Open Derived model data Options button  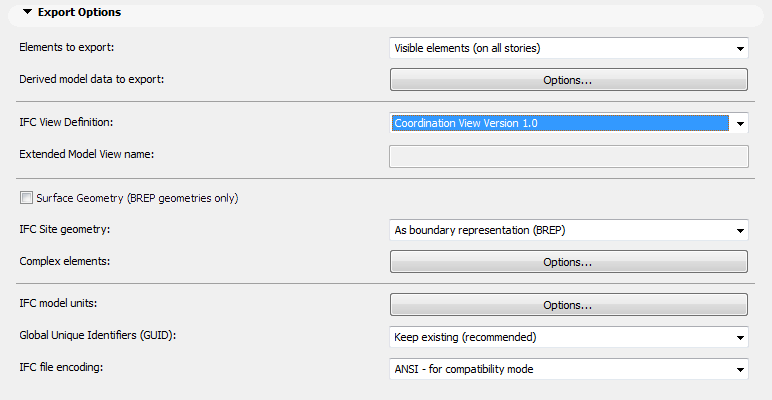[568, 80]
